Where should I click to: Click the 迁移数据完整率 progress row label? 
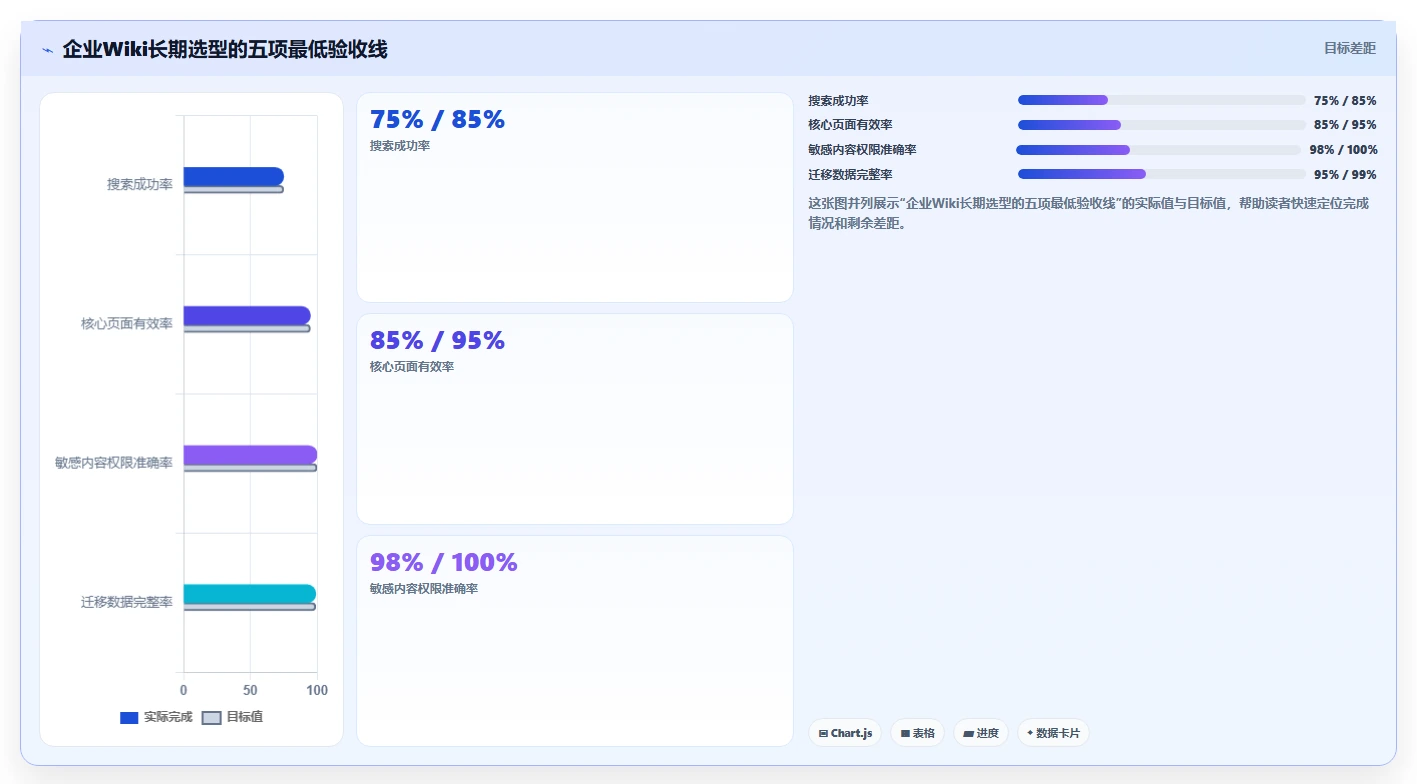click(x=850, y=175)
